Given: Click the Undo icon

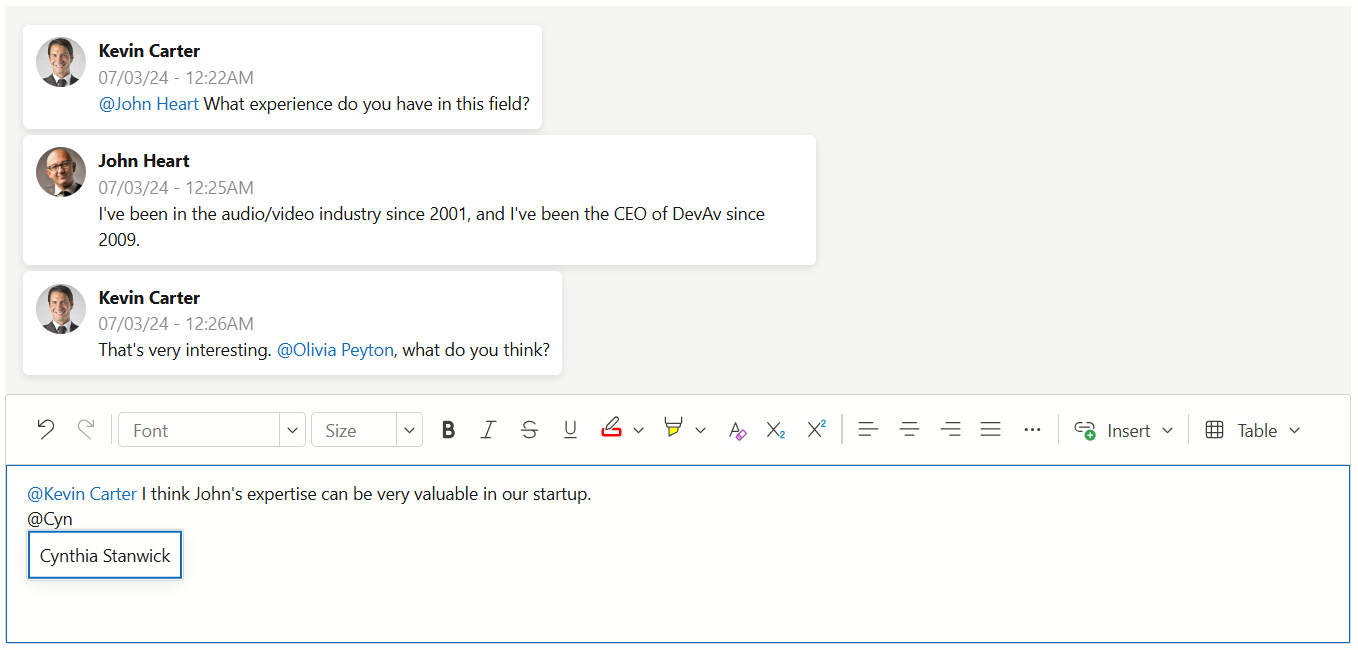Looking at the screenshot, I should [45, 429].
